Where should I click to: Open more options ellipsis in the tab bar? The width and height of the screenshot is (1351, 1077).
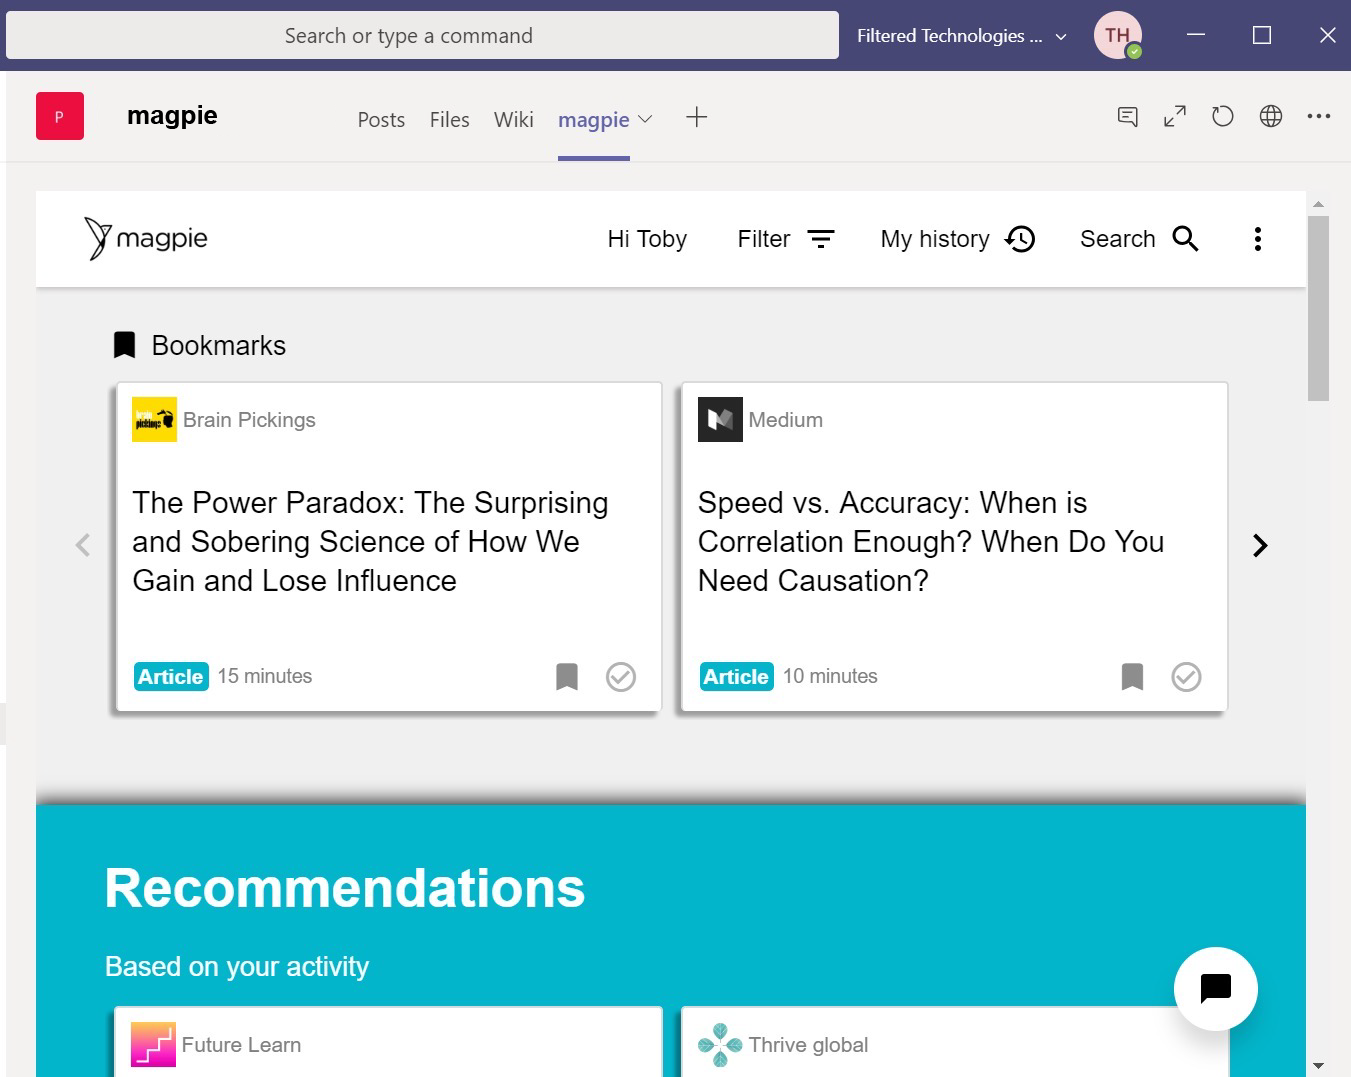pos(1319,116)
